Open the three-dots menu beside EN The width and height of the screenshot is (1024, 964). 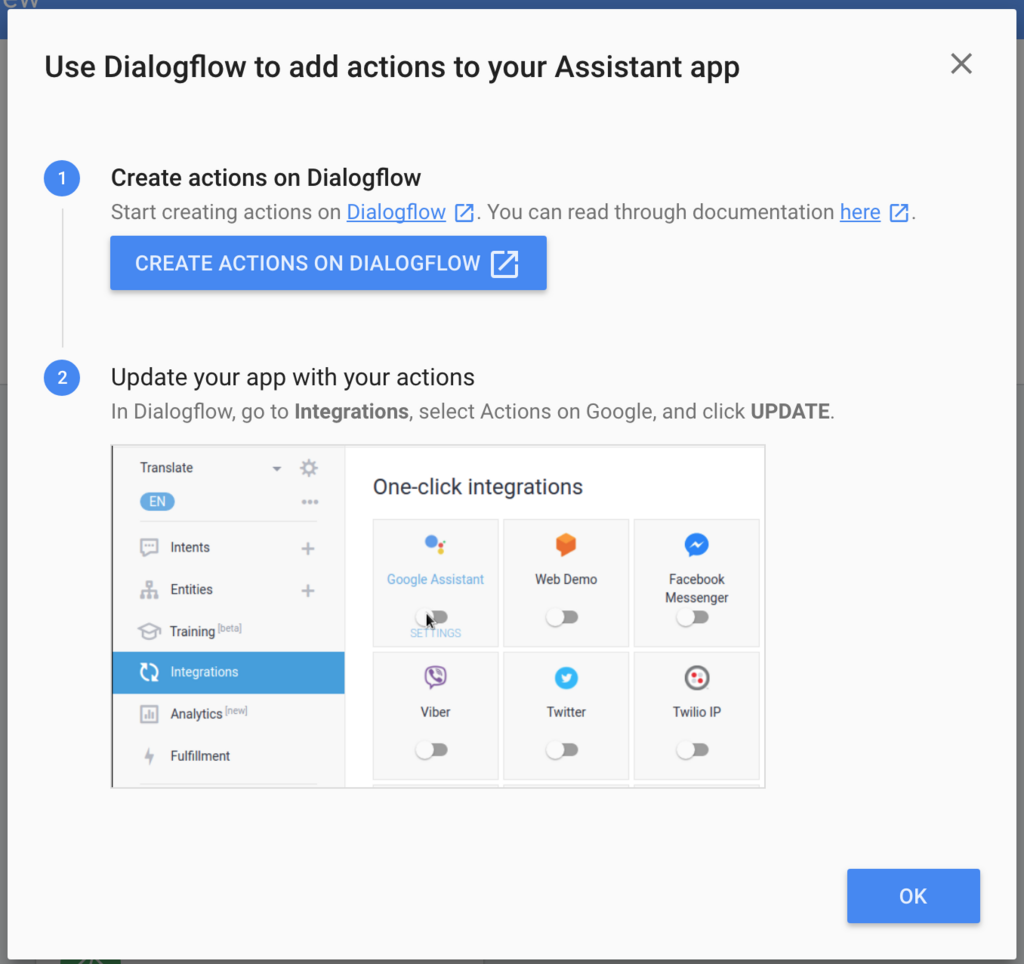click(x=310, y=502)
